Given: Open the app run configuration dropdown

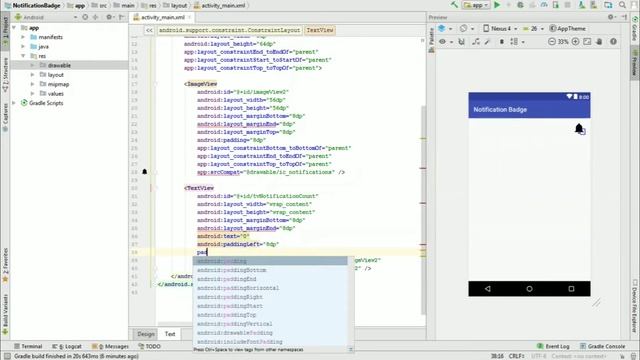Looking at the screenshot, I should click(476, 5).
